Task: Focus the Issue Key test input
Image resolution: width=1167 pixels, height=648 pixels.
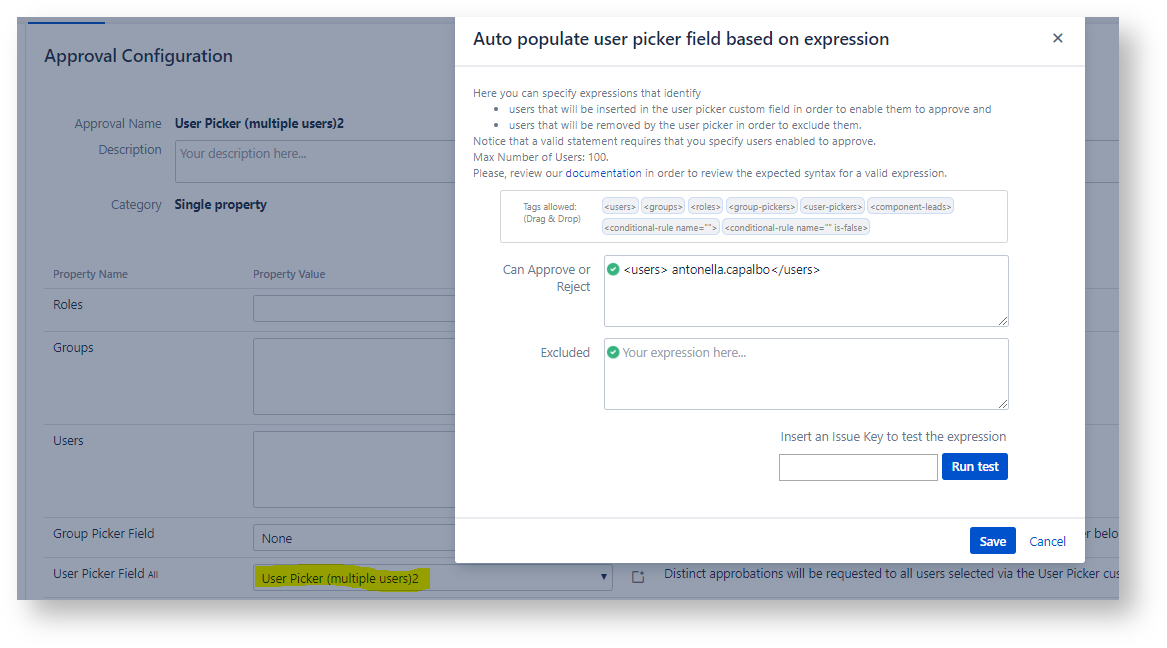Action: point(857,467)
